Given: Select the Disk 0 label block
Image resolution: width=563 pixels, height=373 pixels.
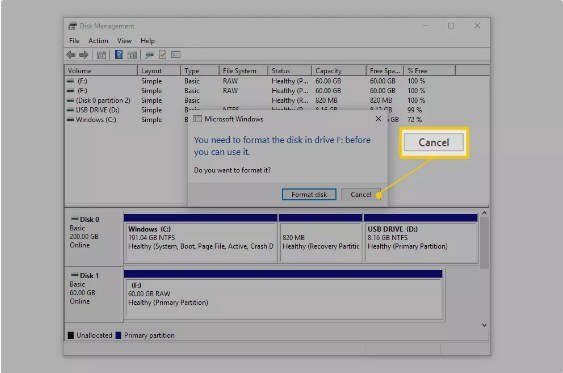Looking at the screenshot, I should 94,237.
